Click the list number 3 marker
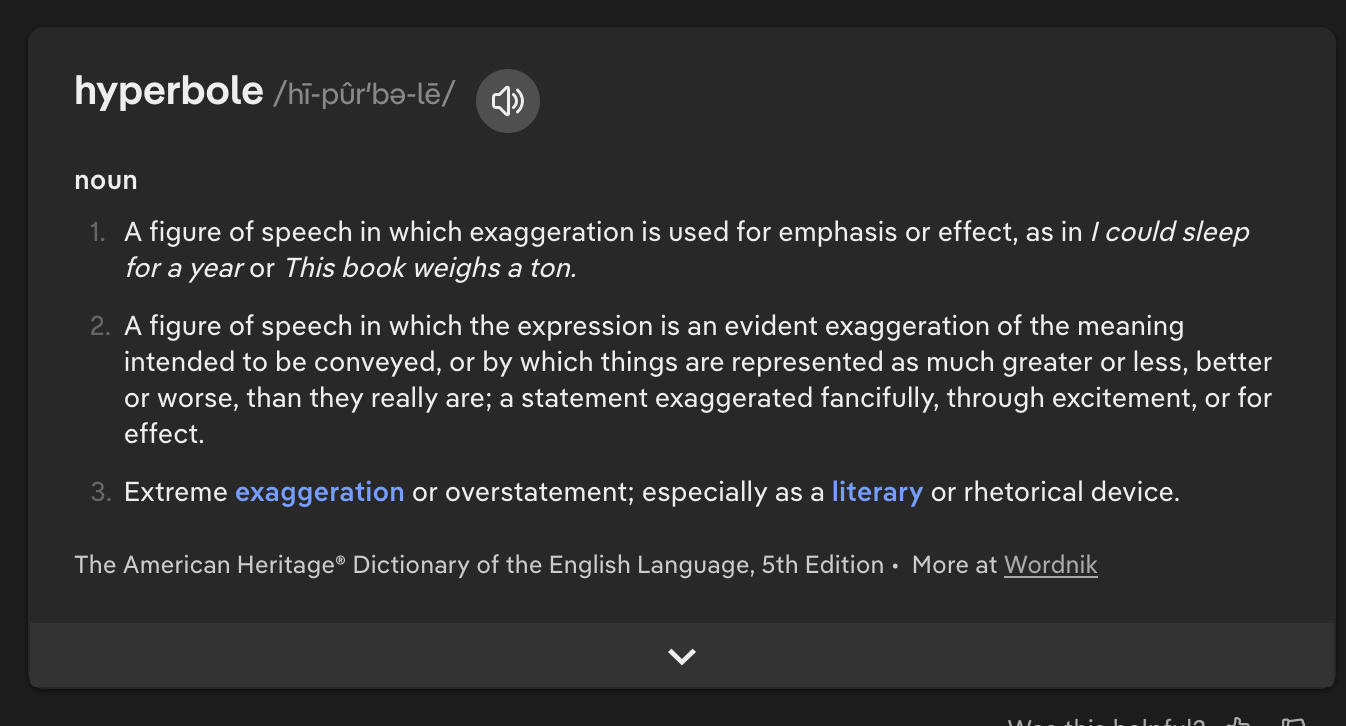This screenshot has height=726, width=1346. (x=98, y=493)
